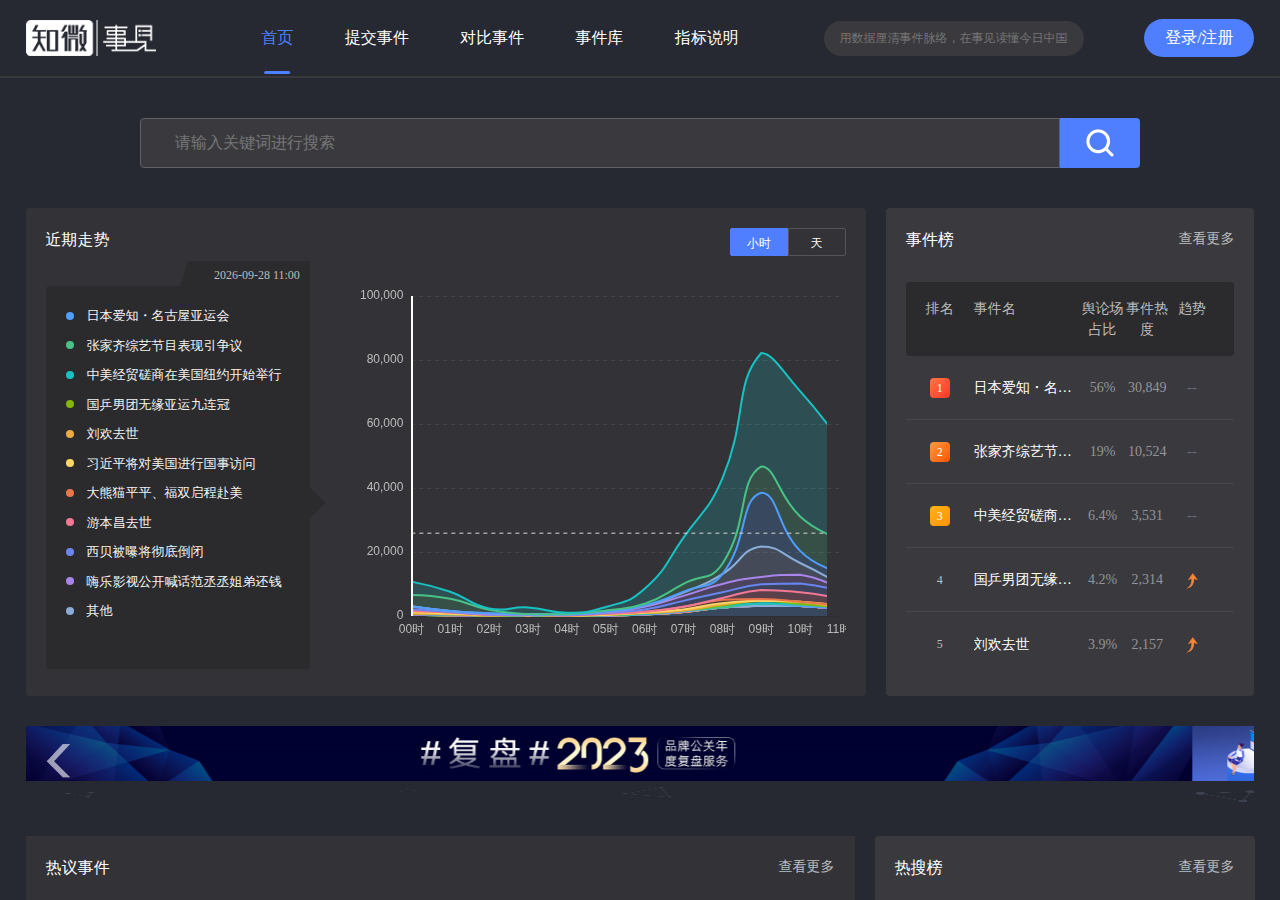Click the rank 1 badge for 日本爱知
This screenshot has height=900, width=1280.
pos(939,388)
